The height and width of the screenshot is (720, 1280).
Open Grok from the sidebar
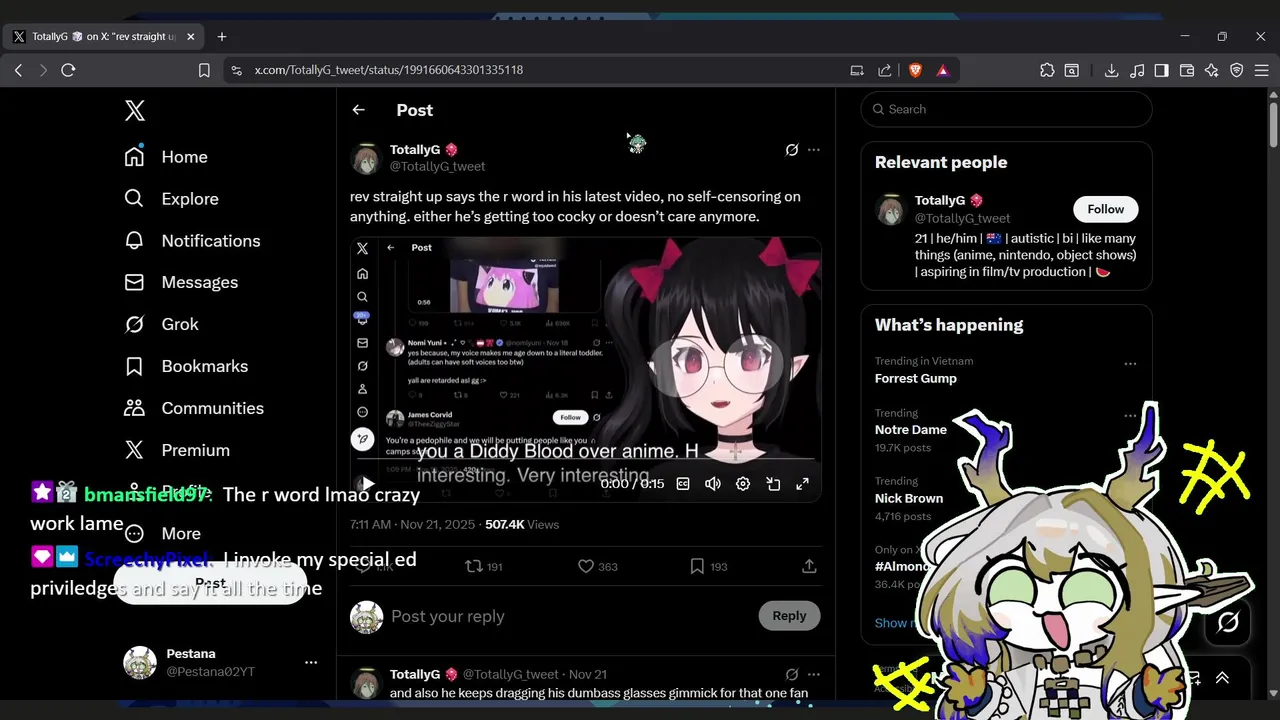(x=161, y=324)
